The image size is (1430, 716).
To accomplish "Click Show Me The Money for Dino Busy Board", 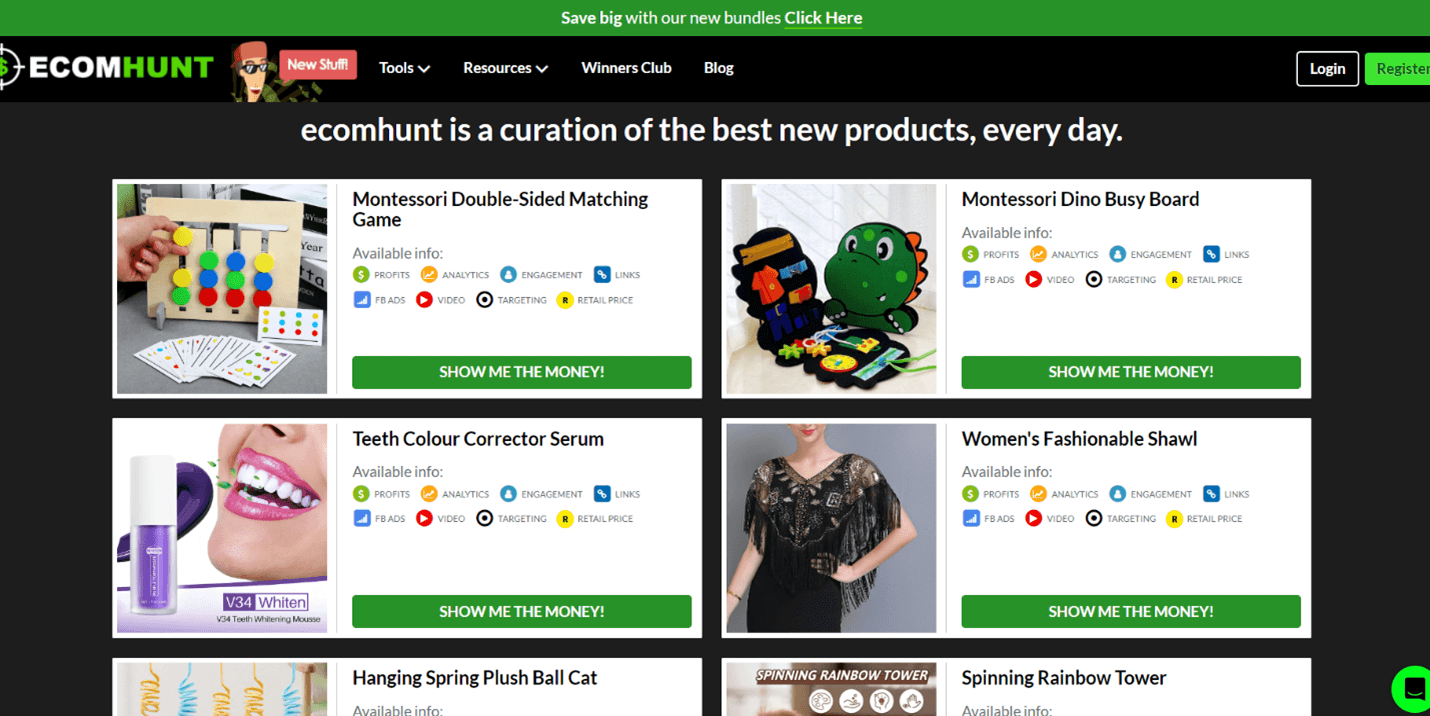I will click(1130, 372).
